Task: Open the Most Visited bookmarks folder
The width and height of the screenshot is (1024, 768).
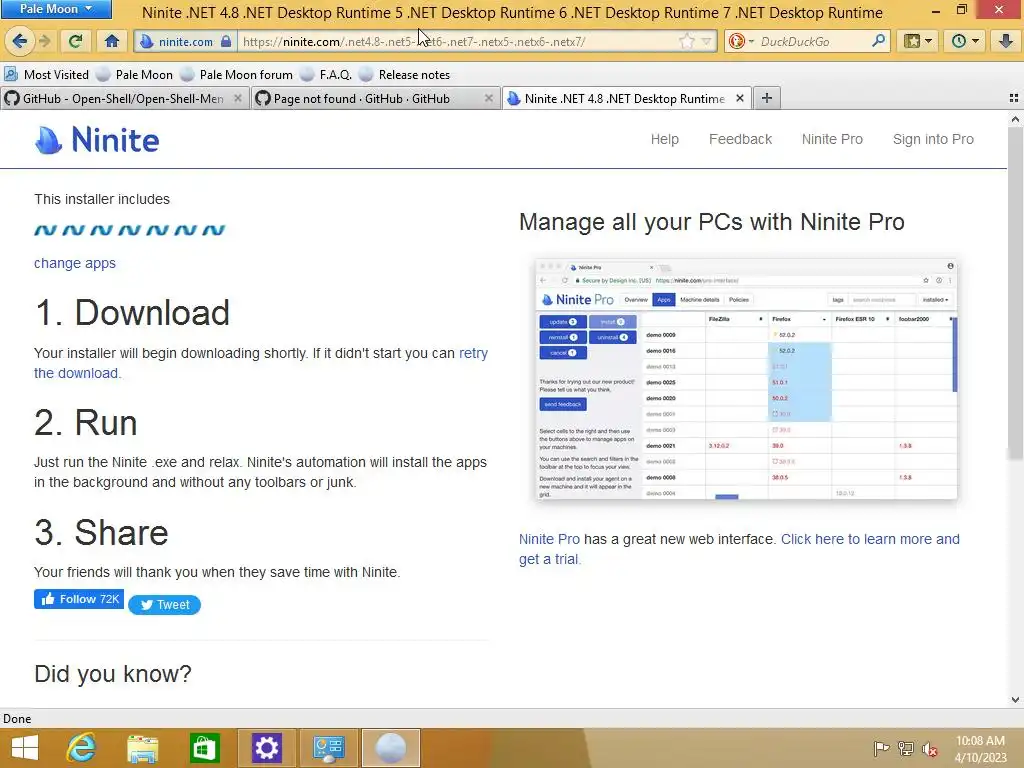Action: pyautogui.click(x=47, y=74)
